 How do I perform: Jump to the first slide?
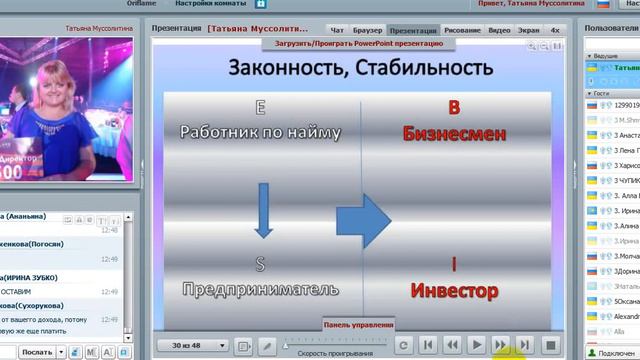pos(428,345)
